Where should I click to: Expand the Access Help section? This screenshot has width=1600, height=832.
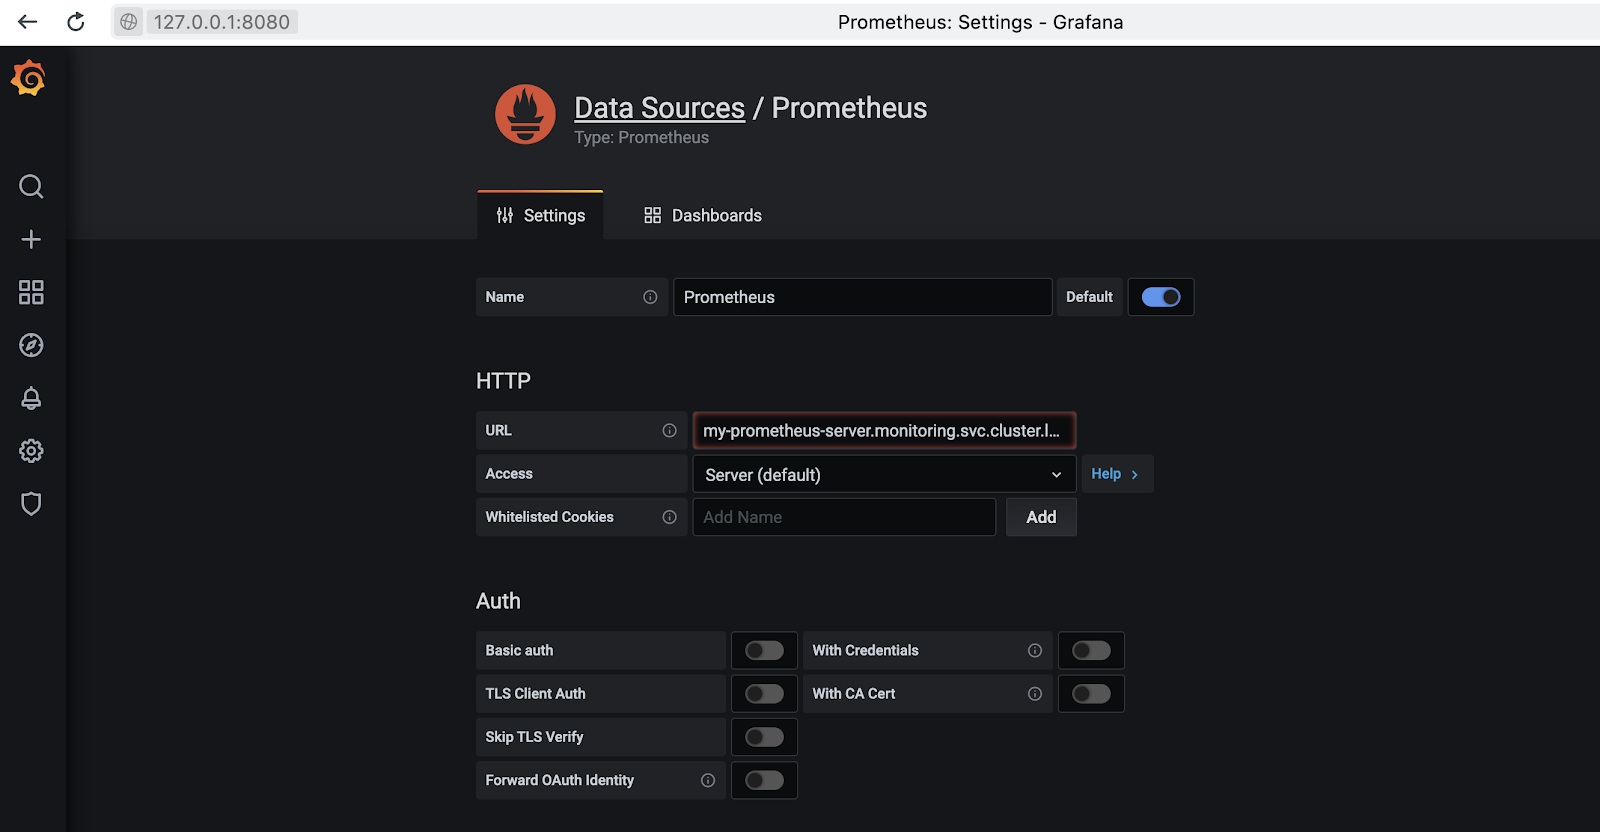(1116, 474)
